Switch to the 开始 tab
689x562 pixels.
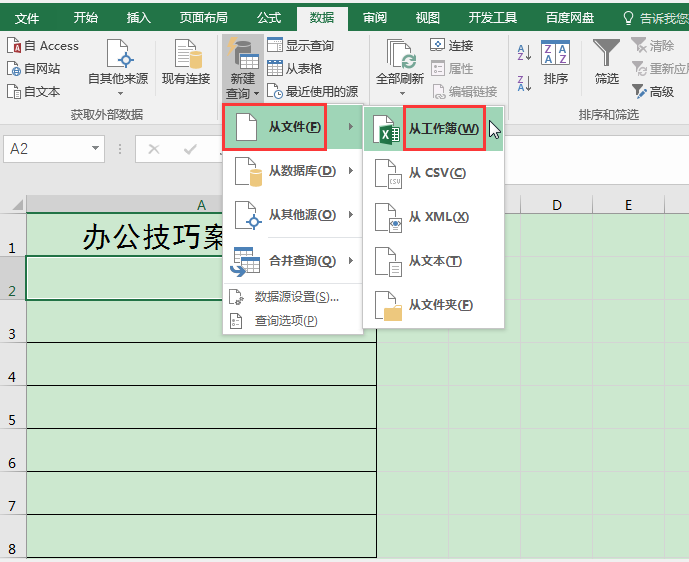click(86, 18)
